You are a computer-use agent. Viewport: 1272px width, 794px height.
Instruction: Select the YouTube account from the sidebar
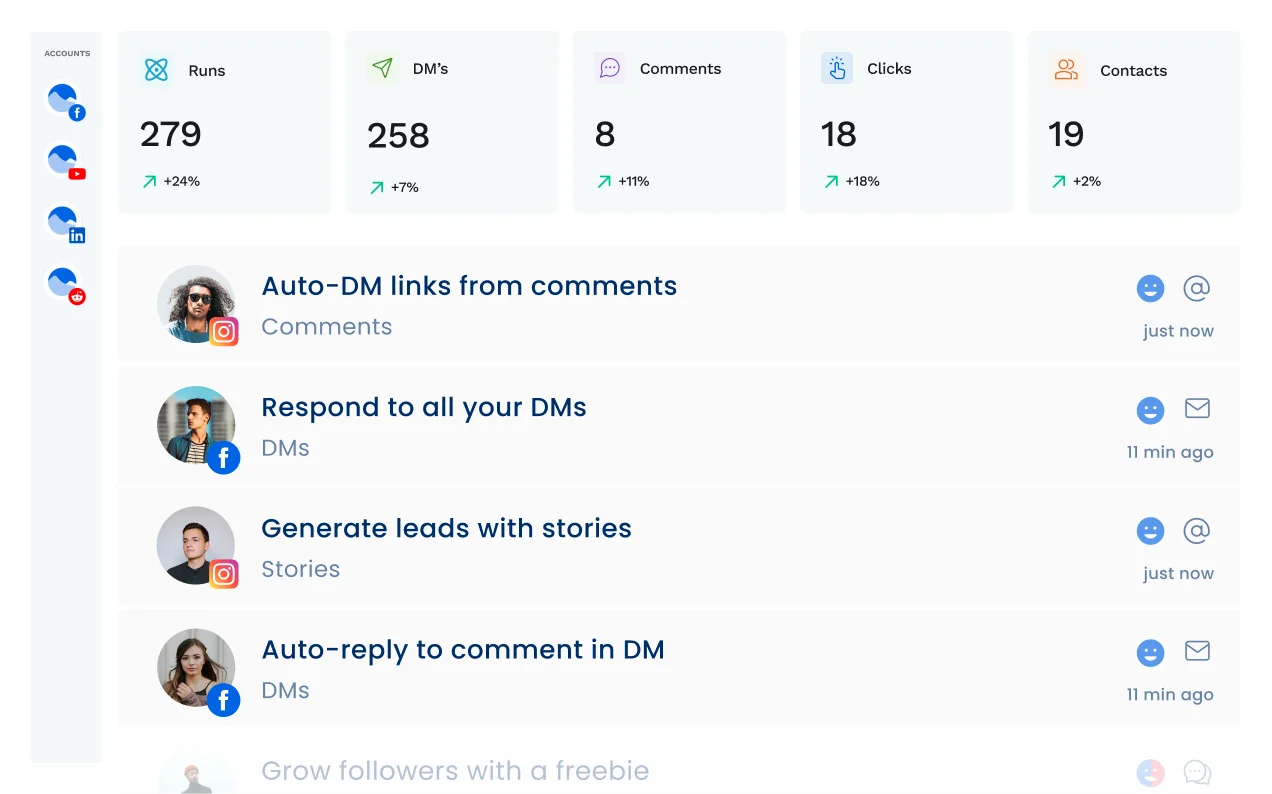[x=63, y=161]
